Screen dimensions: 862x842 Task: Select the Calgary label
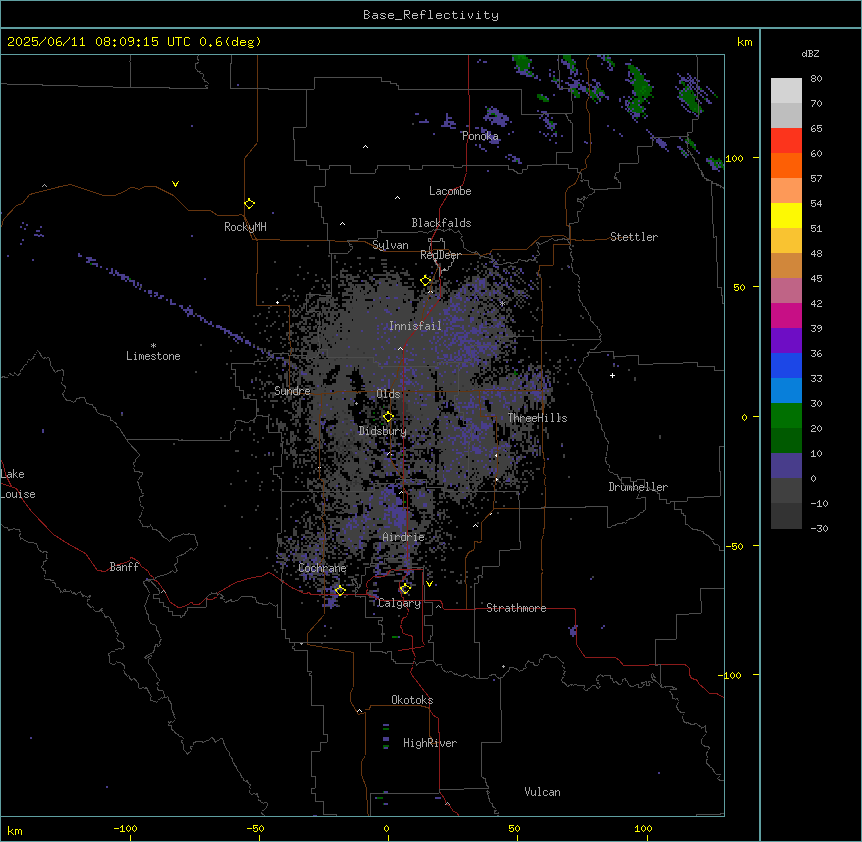pyautogui.click(x=399, y=603)
